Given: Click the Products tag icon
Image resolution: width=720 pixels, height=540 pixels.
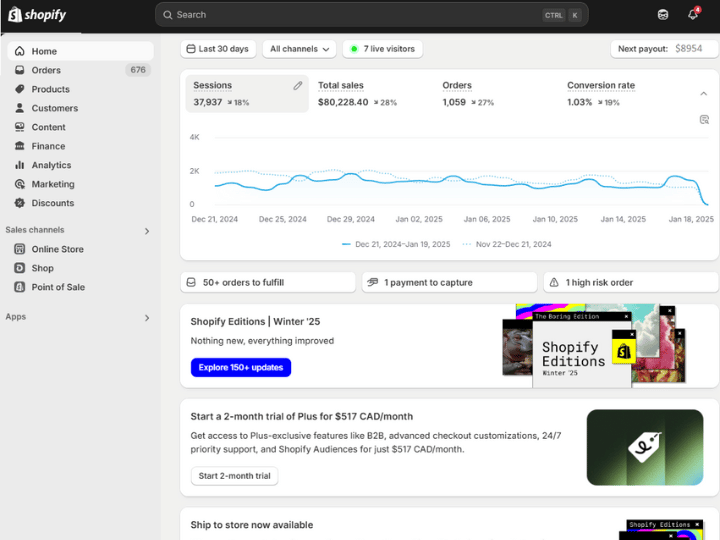Looking at the screenshot, I should (x=19, y=89).
